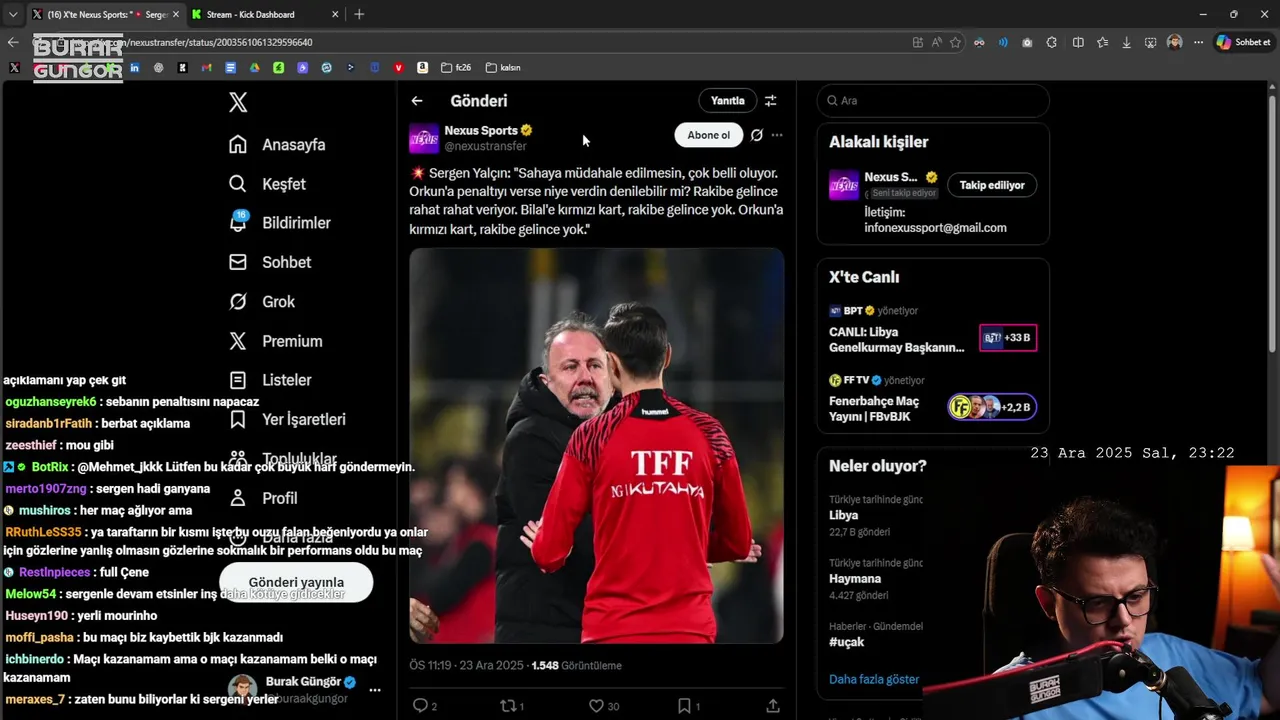This screenshot has height=720, width=1280.
Task: Click the reply comment icon under the post
Action: tap(420, 706)
